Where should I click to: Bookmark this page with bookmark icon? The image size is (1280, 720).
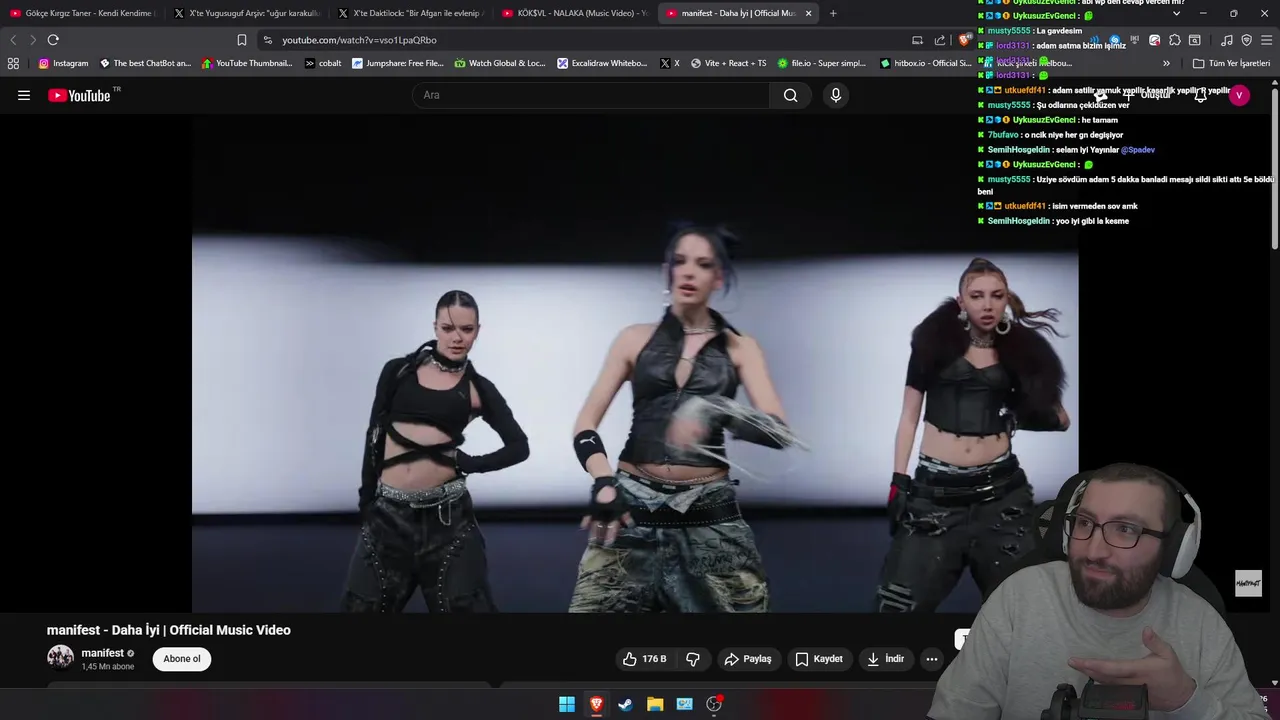point(242,40)
